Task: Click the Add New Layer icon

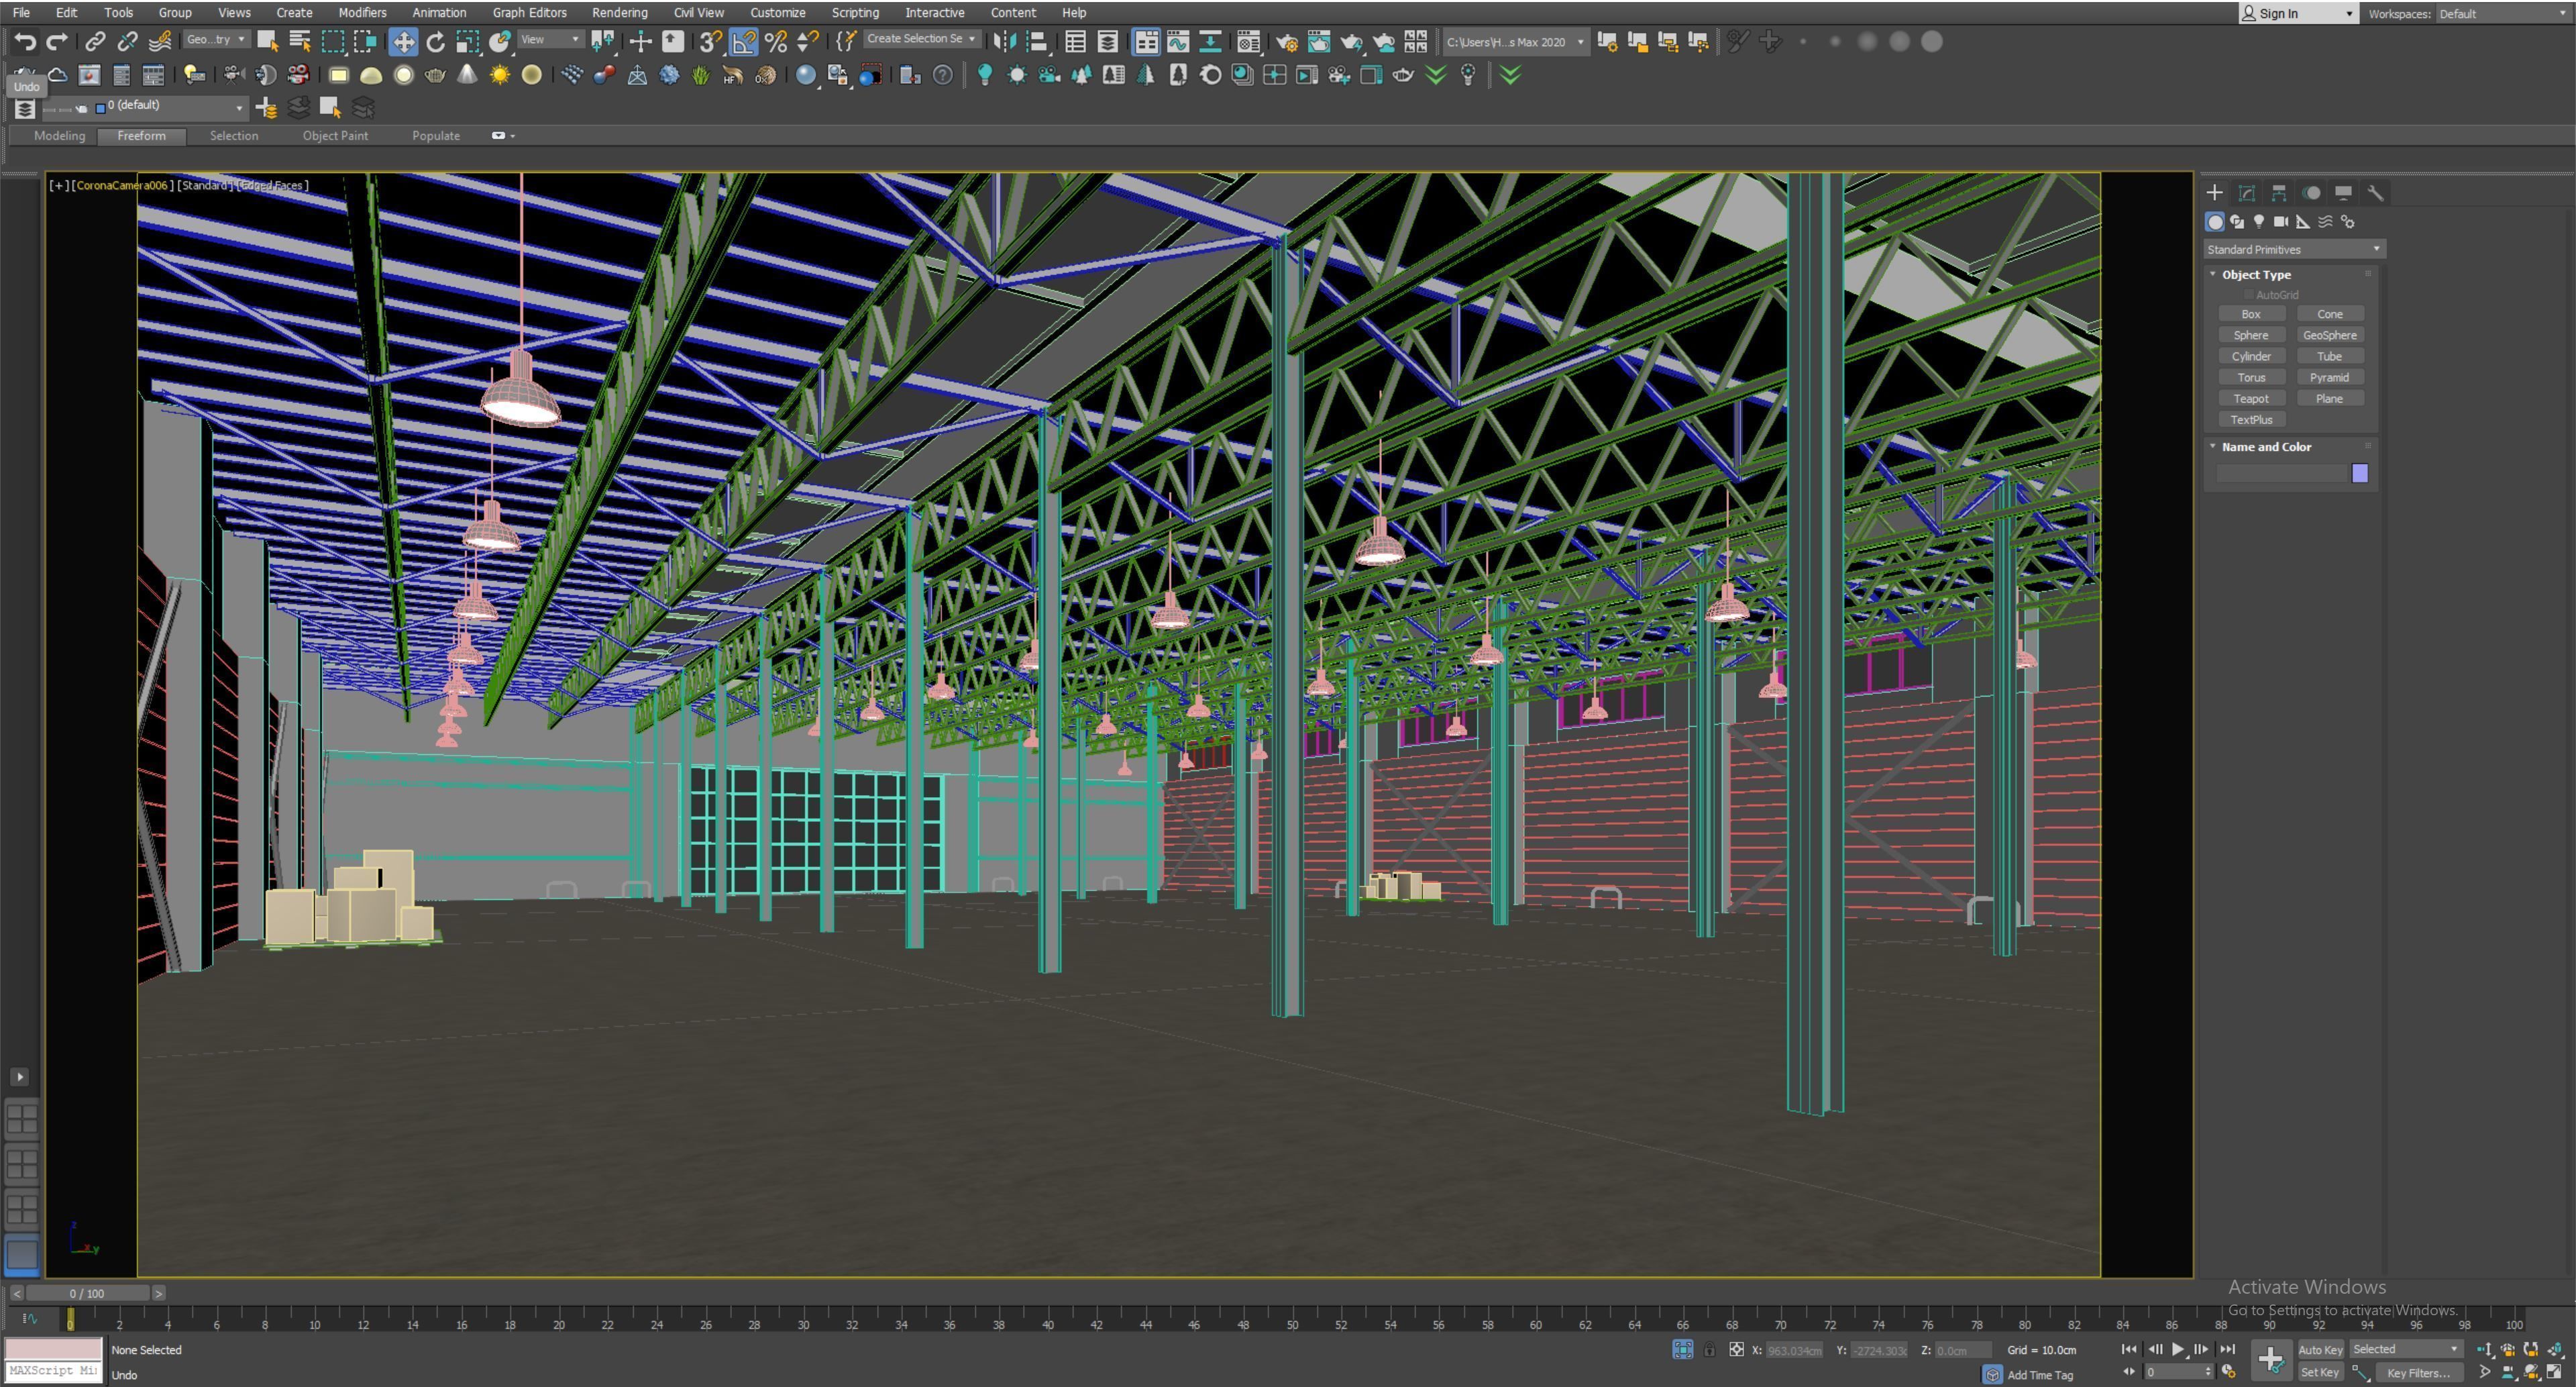Action: coord(266,108)
